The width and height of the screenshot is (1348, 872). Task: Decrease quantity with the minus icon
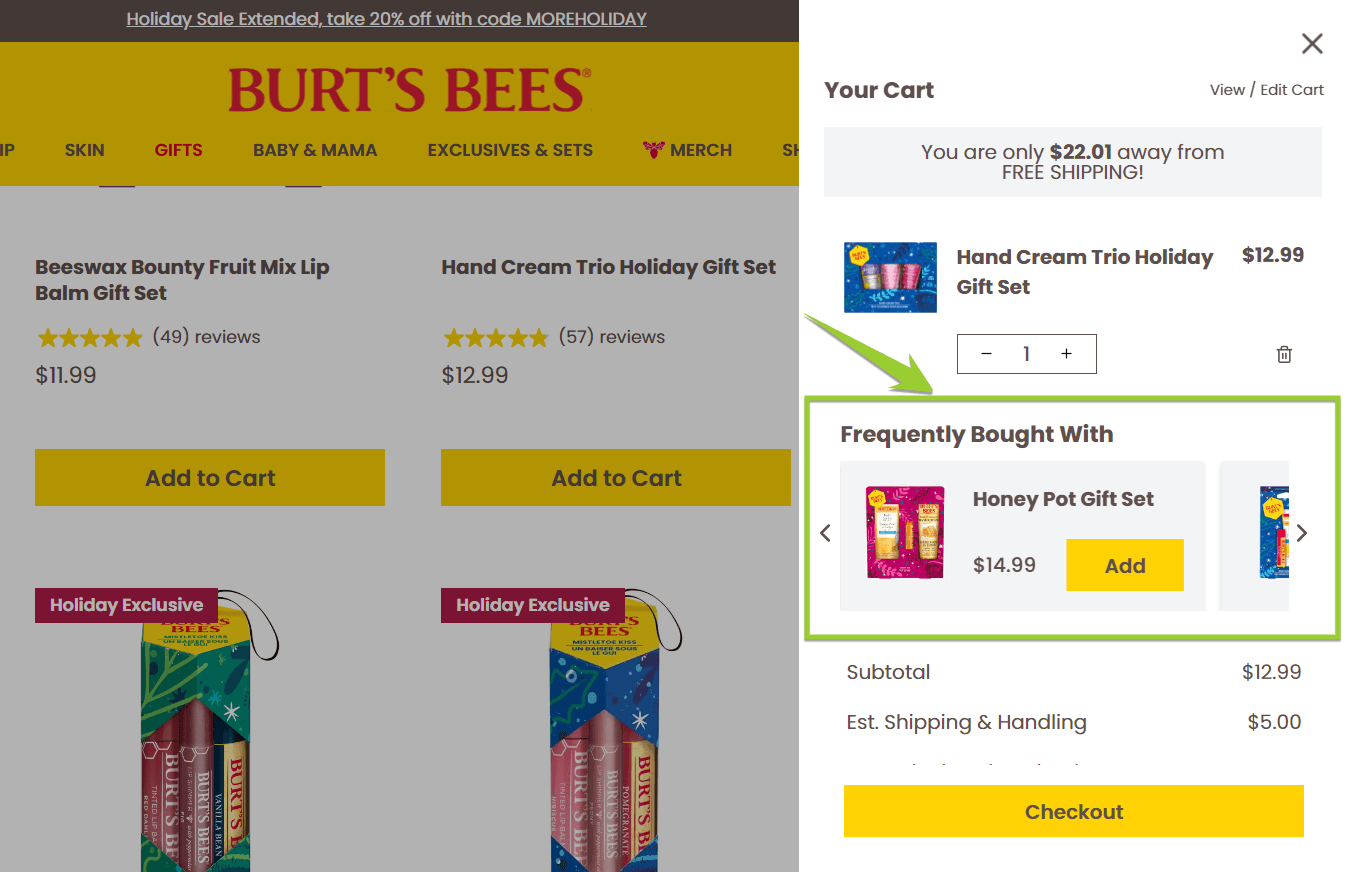point(986,354)
